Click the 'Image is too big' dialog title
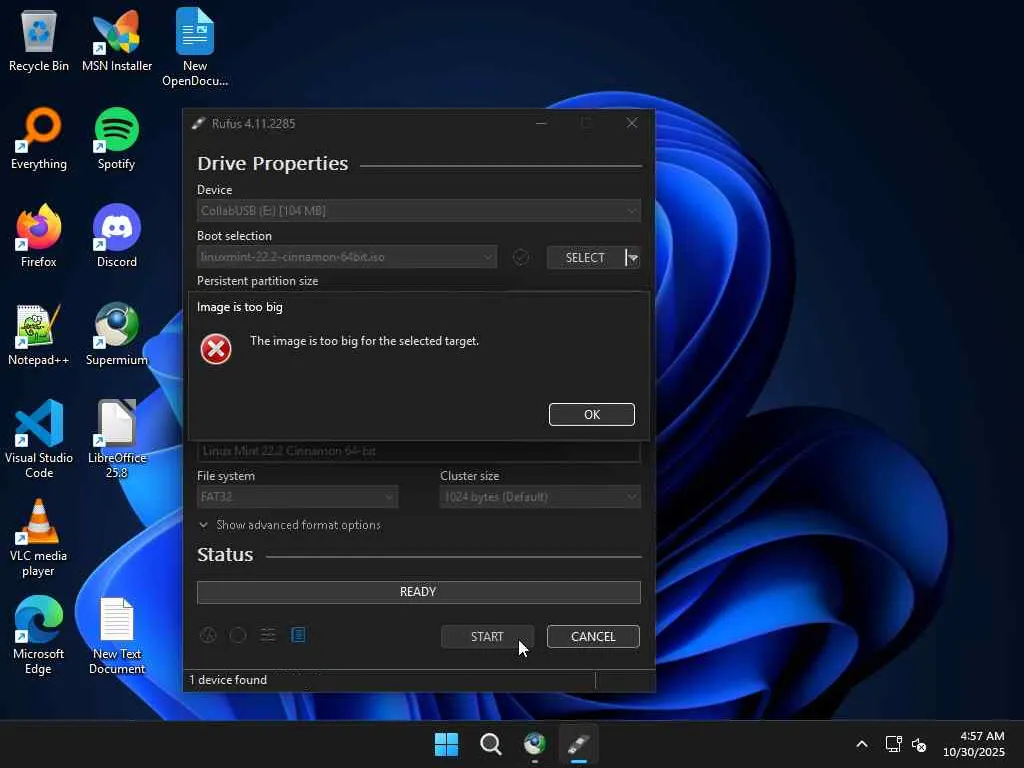Image resolution: width=1024 pixels, height=768 pixels. 240,307
